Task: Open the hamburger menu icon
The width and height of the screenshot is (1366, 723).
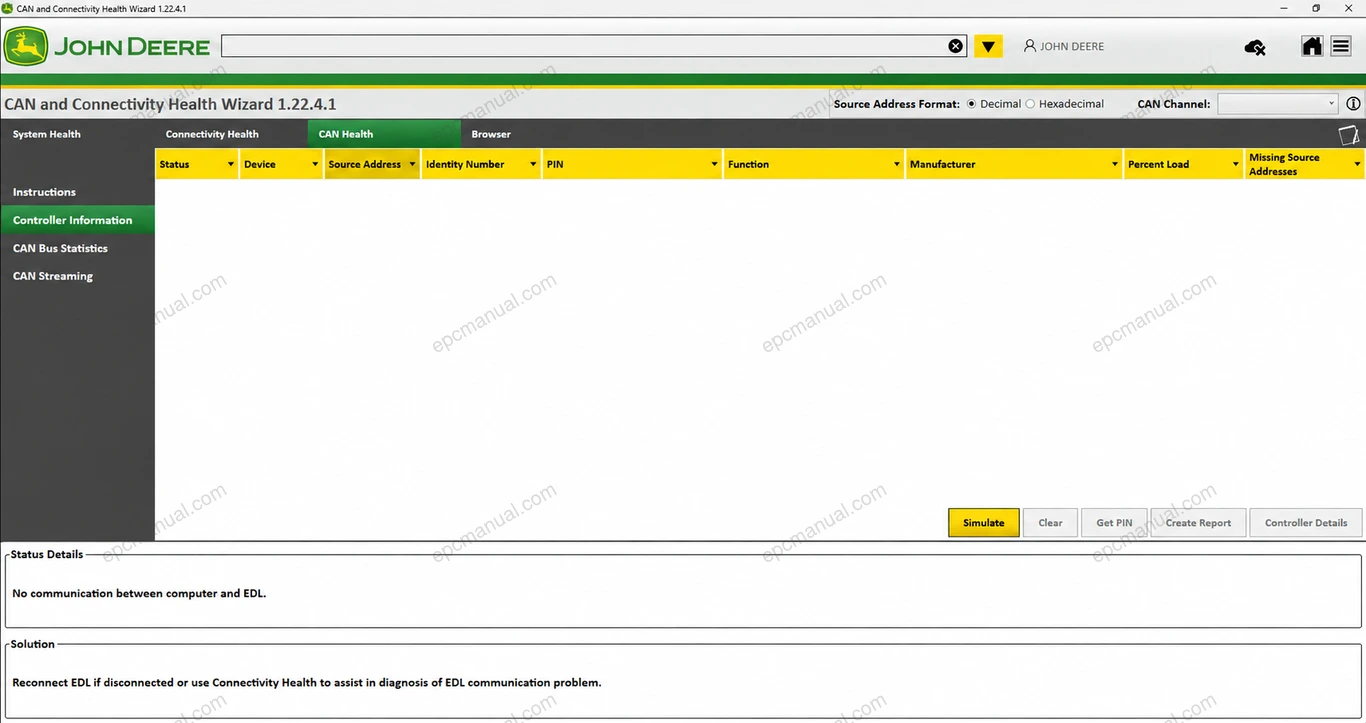Action: [x=1341, y=46]
